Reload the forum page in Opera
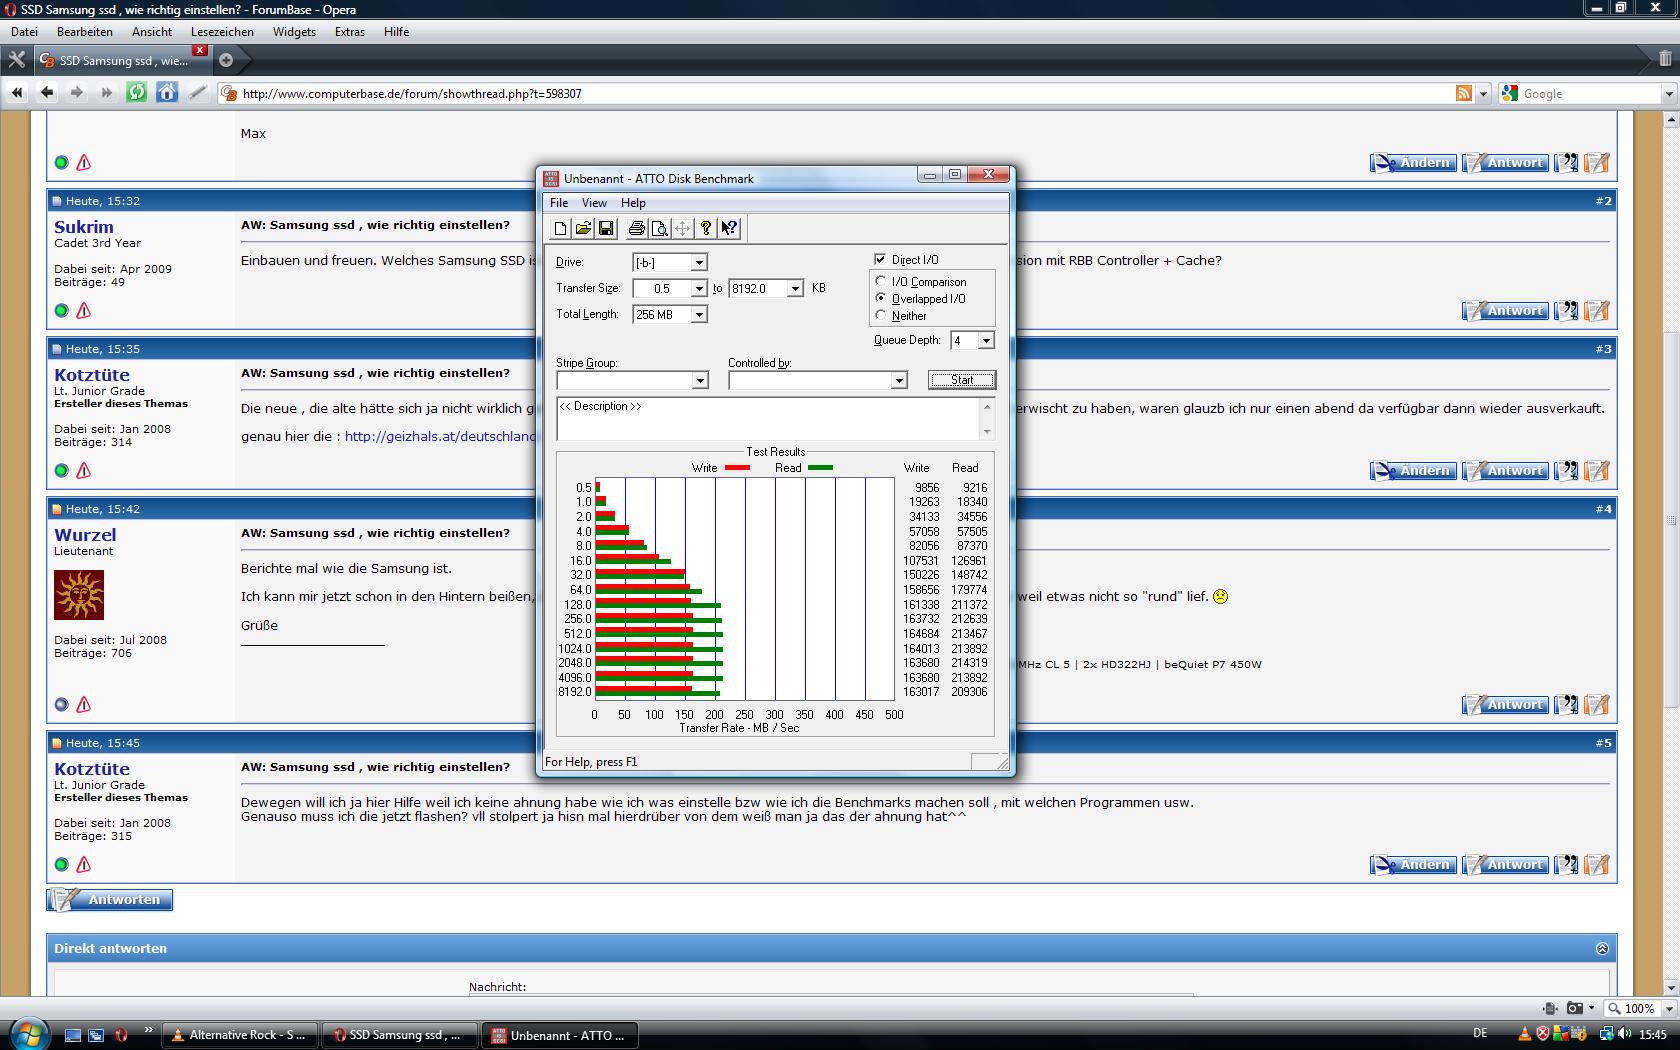The width and height of the screenshot is (1680, 1050). point(136,93)
